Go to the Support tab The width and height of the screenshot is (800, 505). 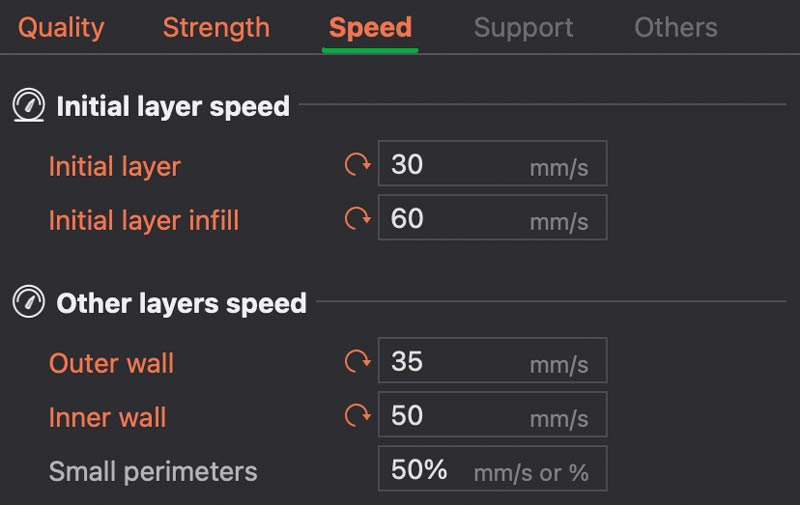click(523, 28)
